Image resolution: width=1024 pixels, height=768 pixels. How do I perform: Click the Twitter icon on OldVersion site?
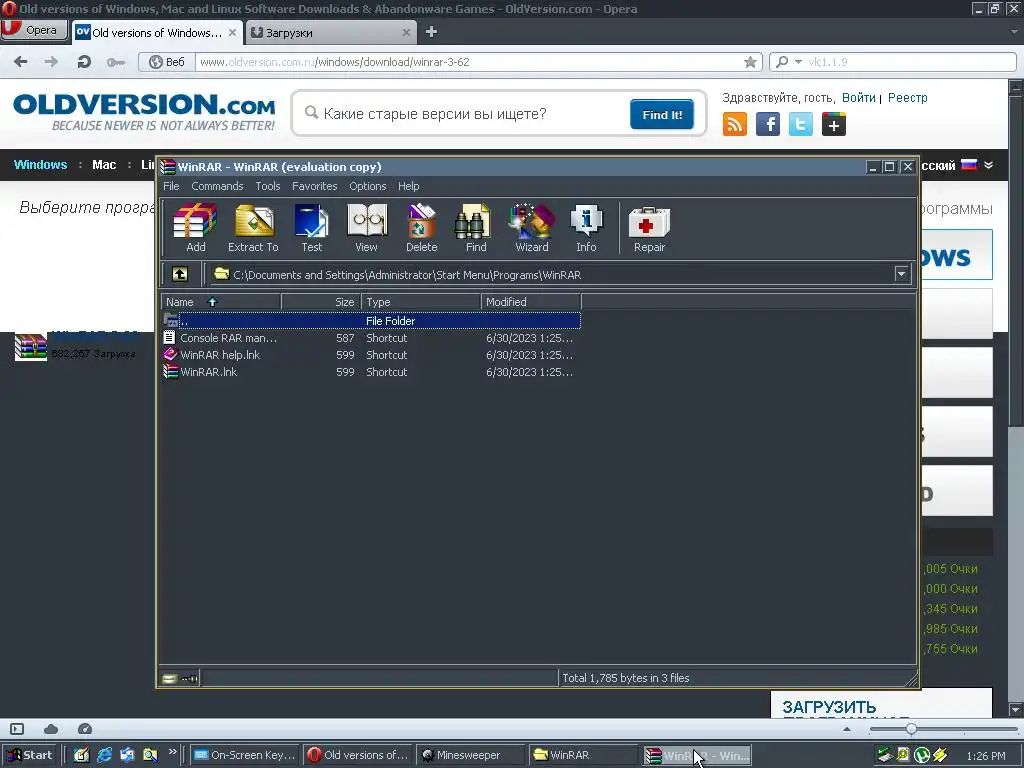(801, 124)
